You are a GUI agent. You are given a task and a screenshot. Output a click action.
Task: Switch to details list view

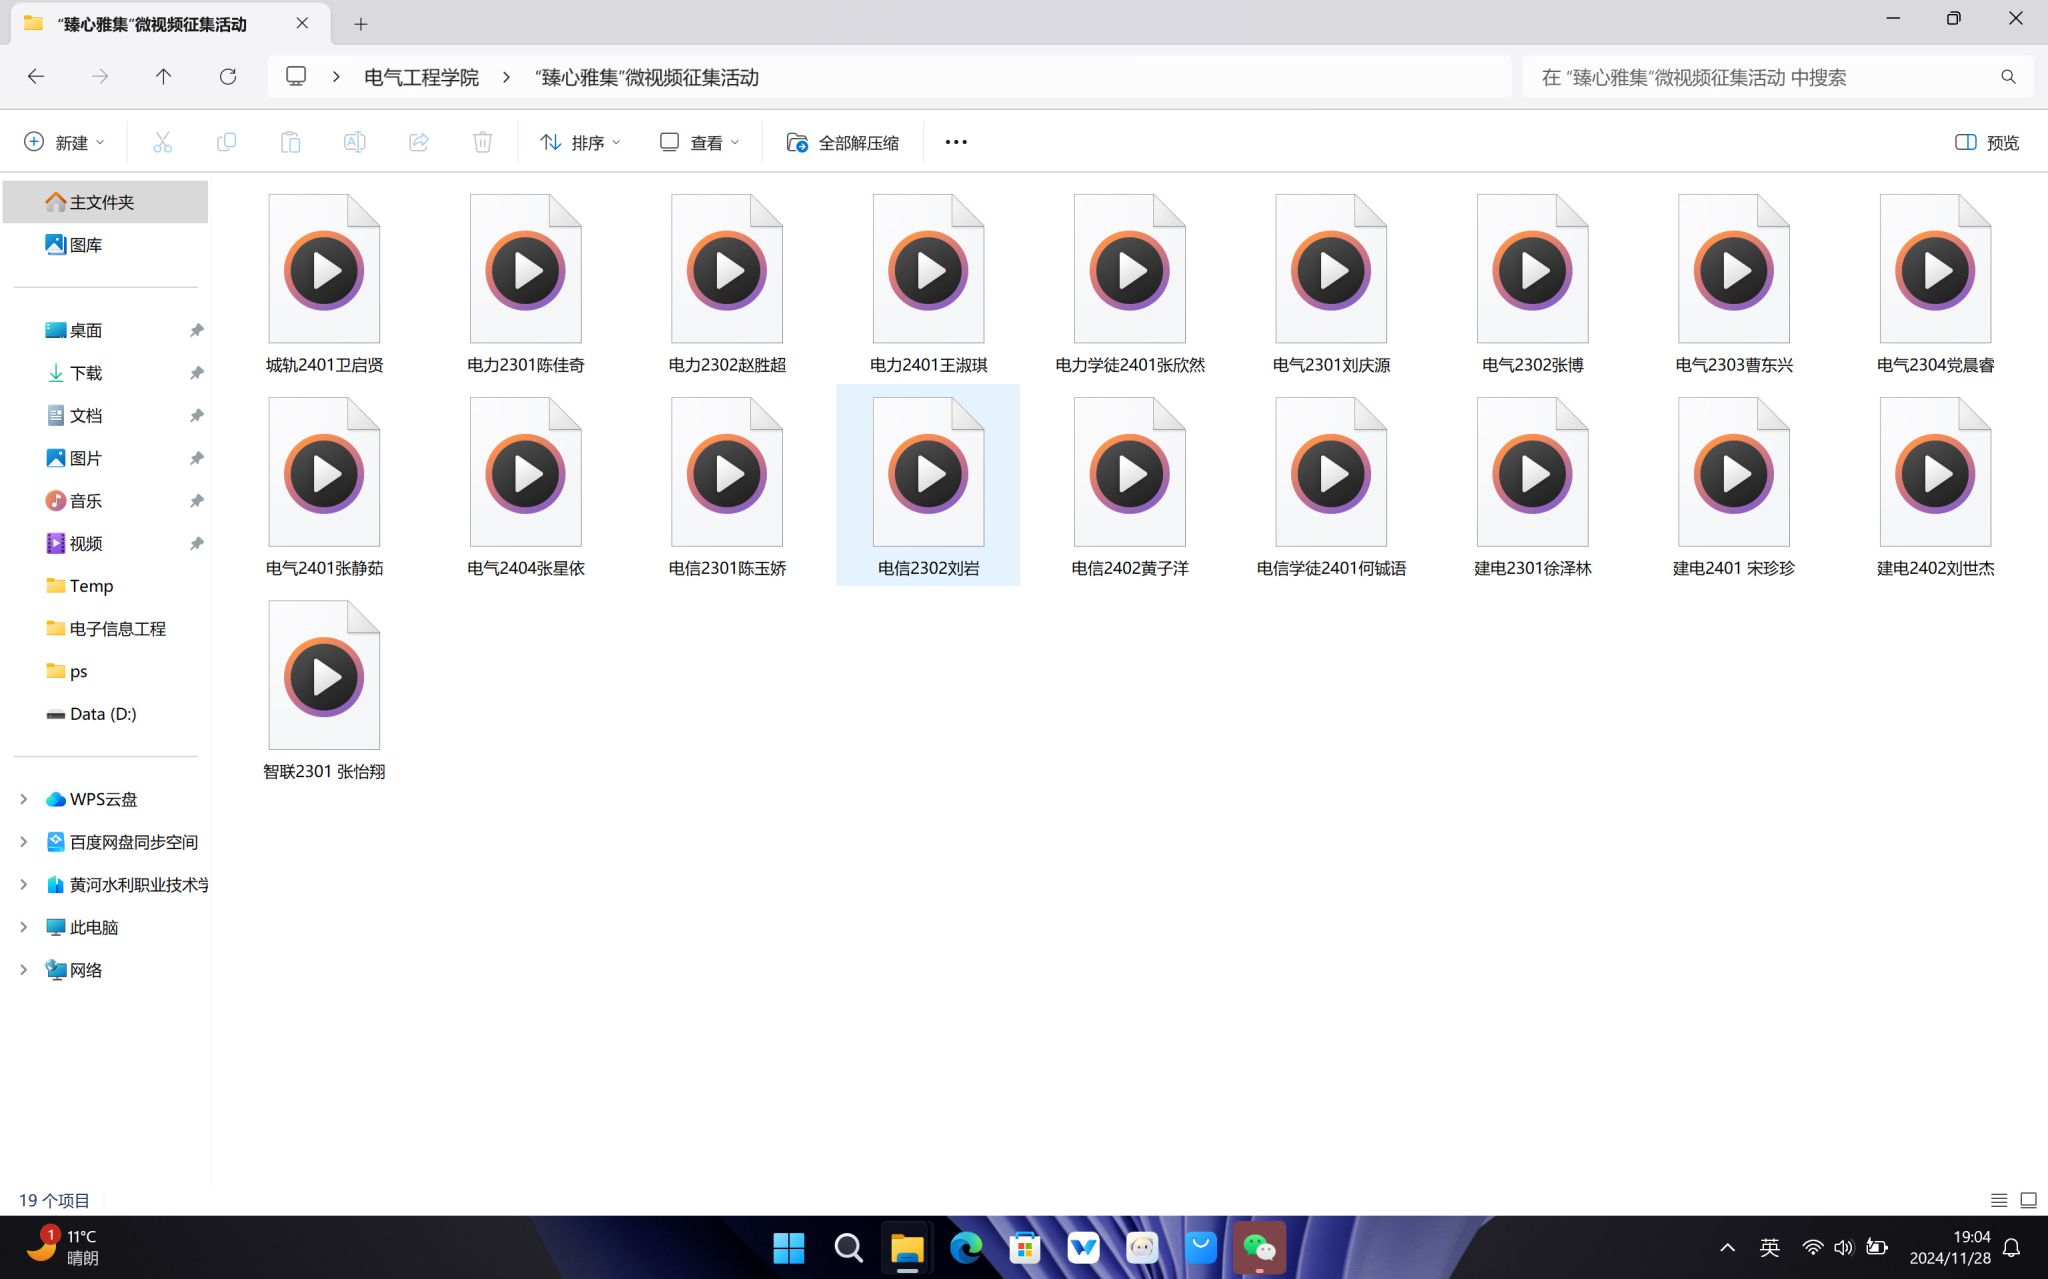tap(1998, 1200)
